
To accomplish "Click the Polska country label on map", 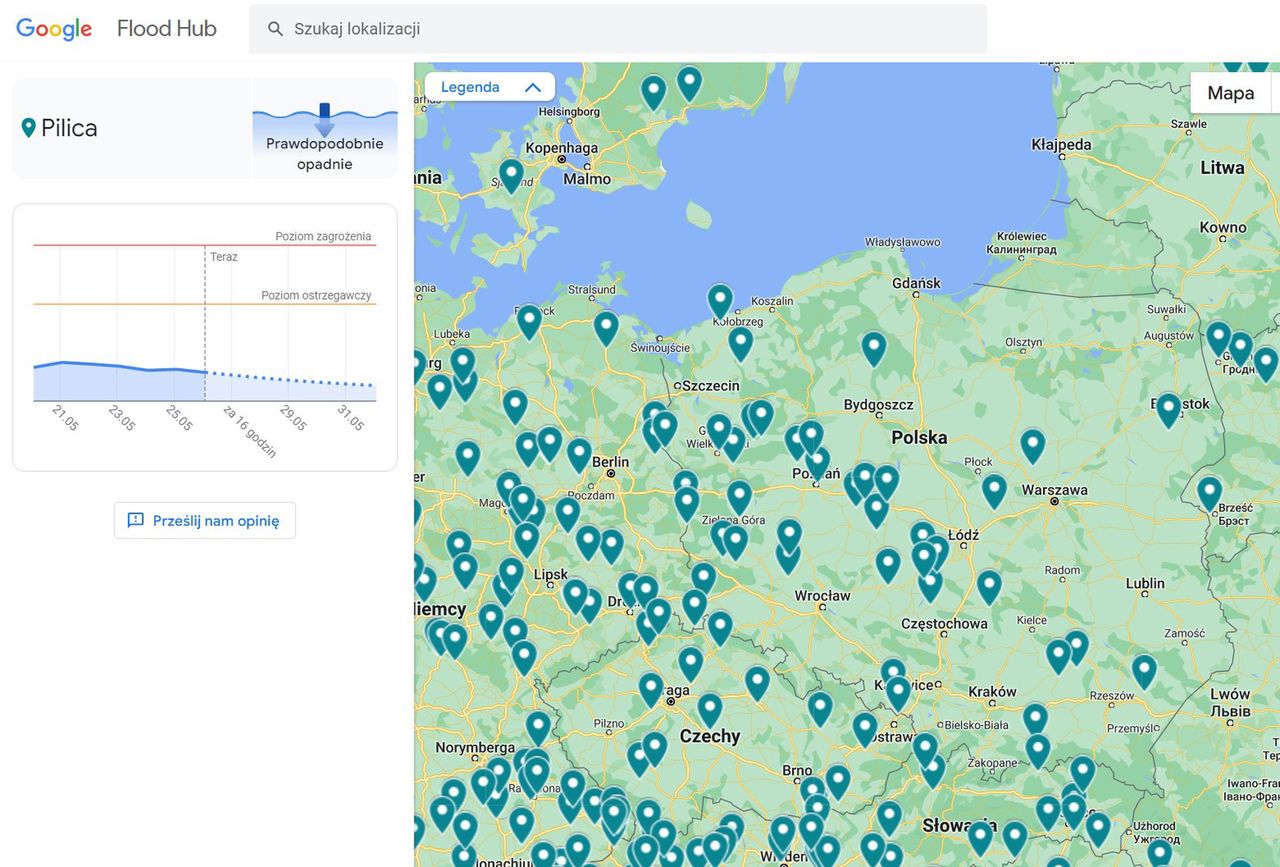I will pyautogui.click(x=919, y=437).
